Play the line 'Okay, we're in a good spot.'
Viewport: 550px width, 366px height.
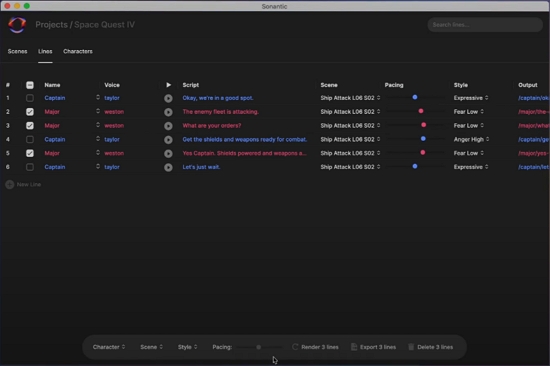[168, 98]
